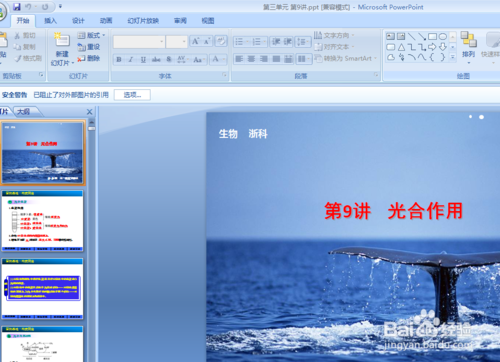Open the Columns dropdown

(303, 59)
